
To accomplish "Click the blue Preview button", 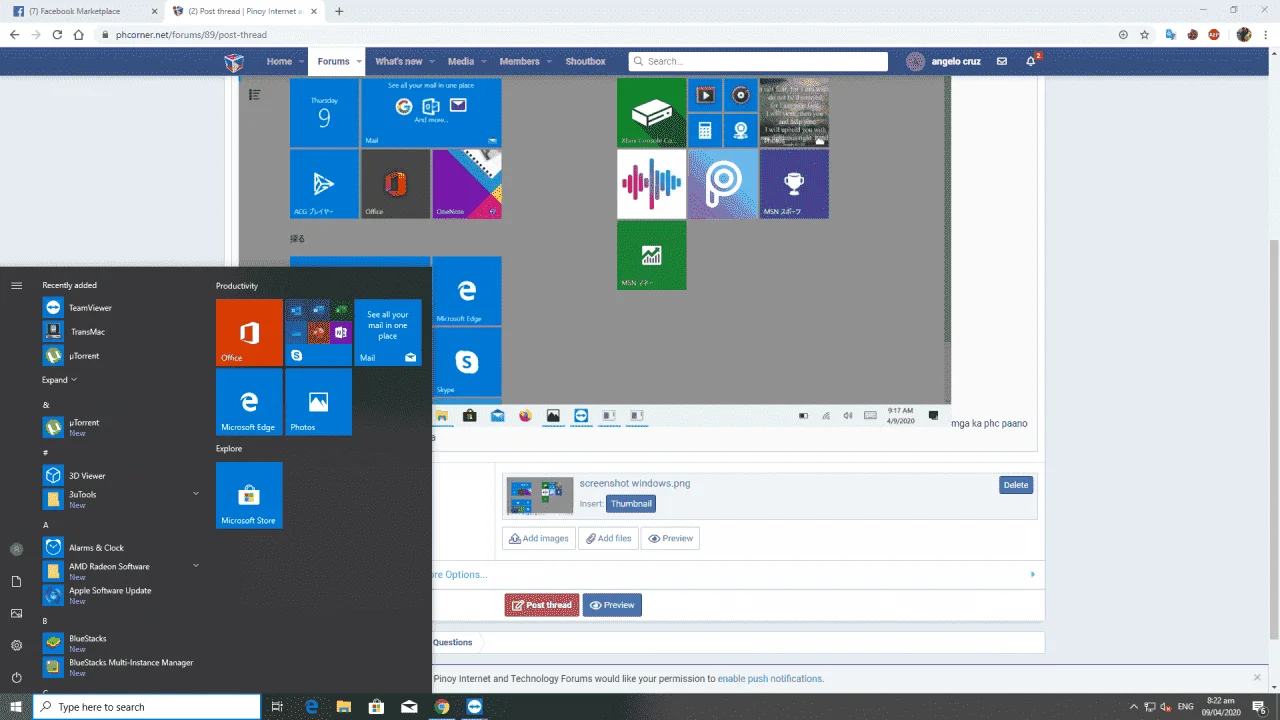I will tap(612, 605).
